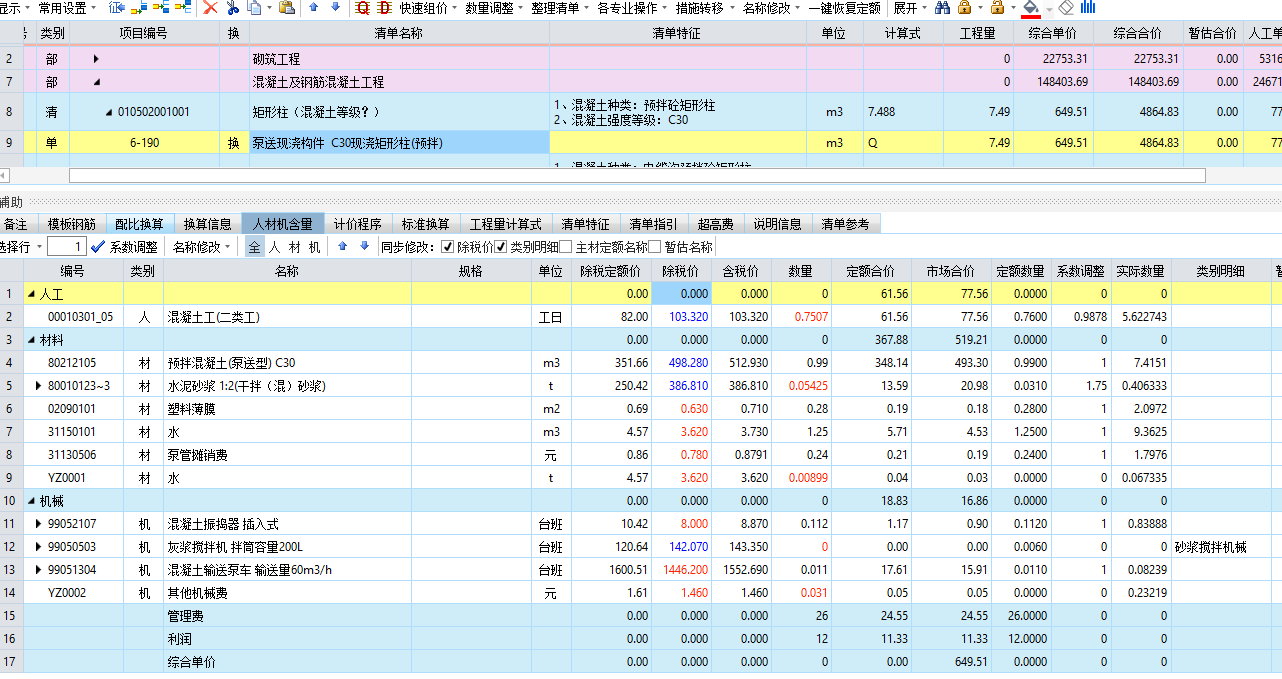Switch to the 模板钢筋 tab

point(72,224)
